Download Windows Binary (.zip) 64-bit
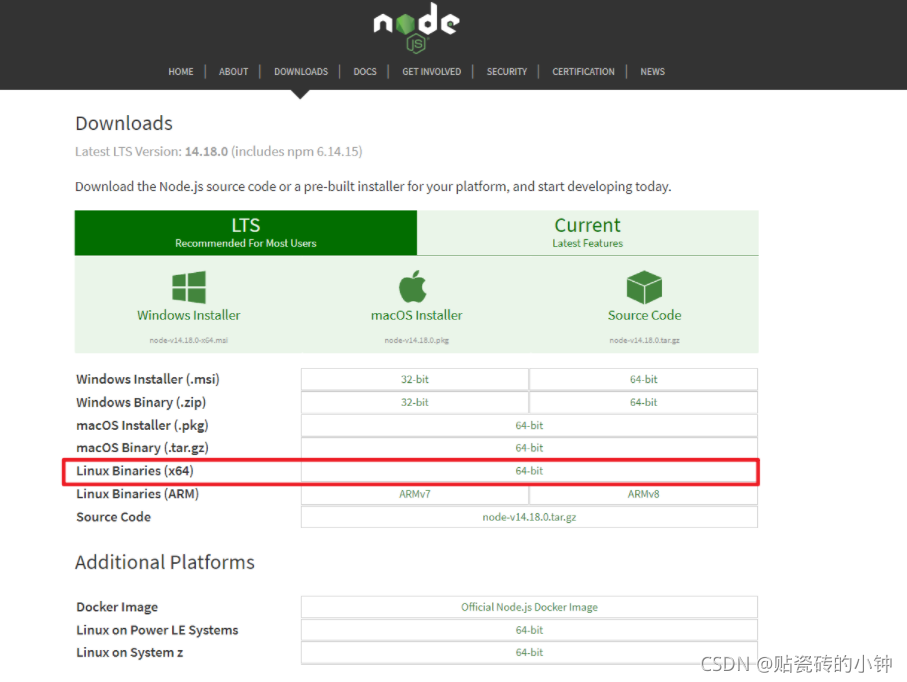 [x=643, y=403]
